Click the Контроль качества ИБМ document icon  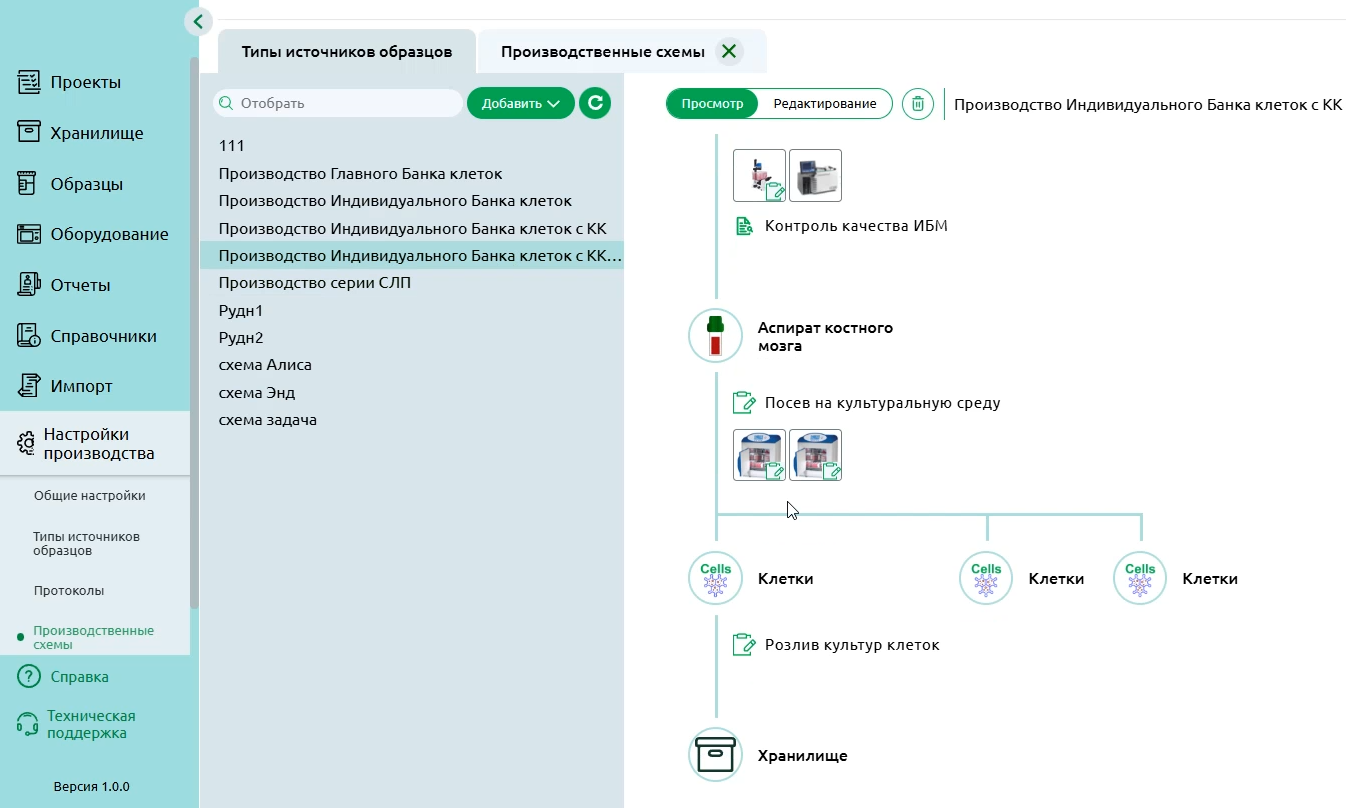(743, 226)
